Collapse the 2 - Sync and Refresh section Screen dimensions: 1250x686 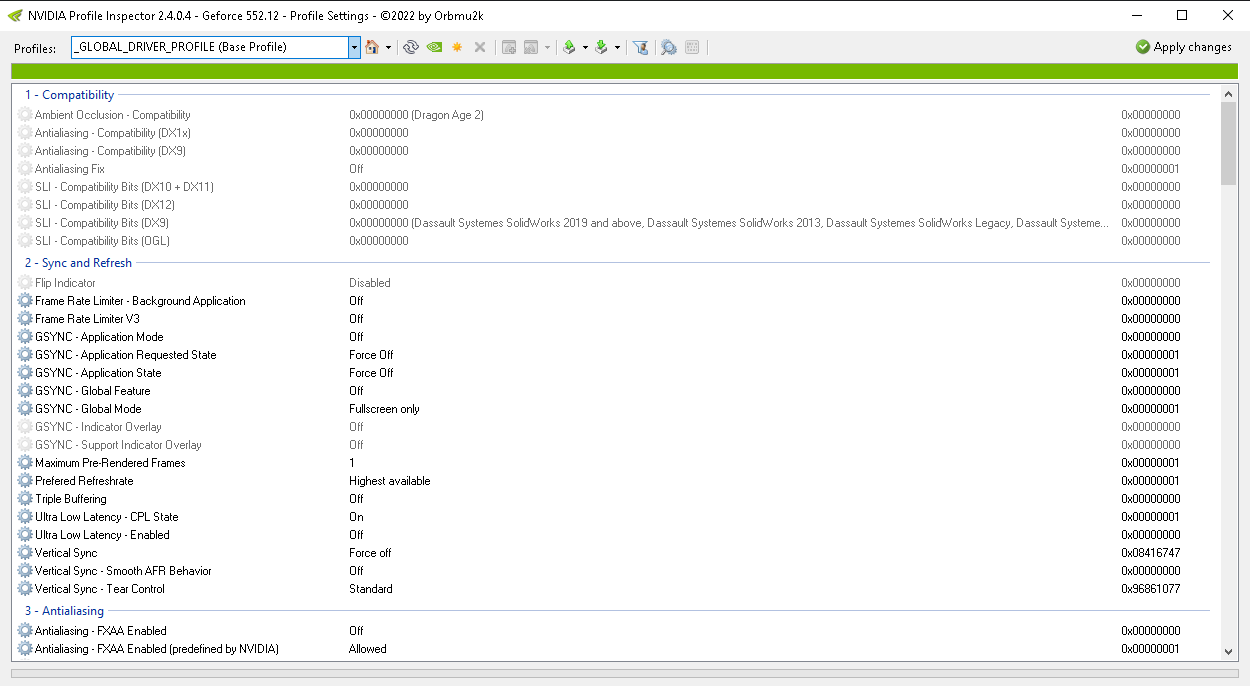point(79,263)
